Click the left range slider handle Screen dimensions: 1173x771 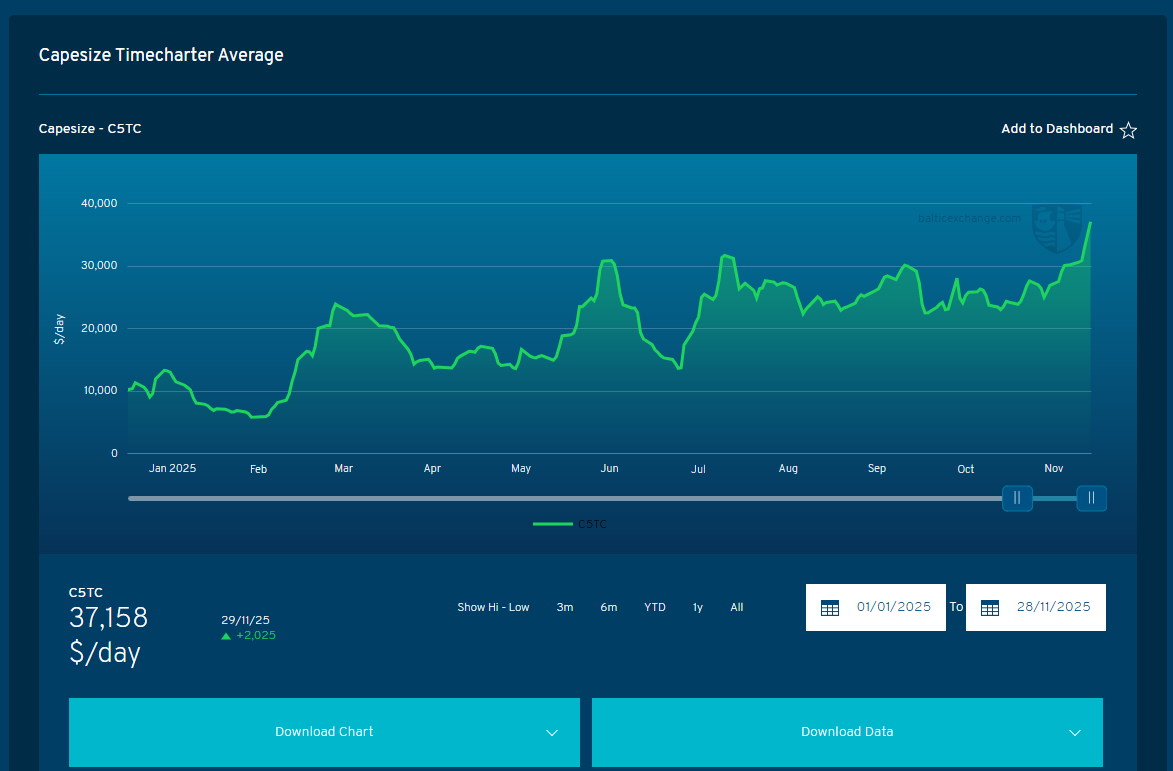1017,498
